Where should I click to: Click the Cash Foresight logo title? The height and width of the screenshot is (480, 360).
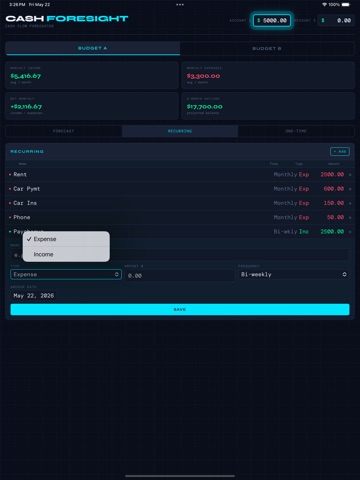point(67,19)
